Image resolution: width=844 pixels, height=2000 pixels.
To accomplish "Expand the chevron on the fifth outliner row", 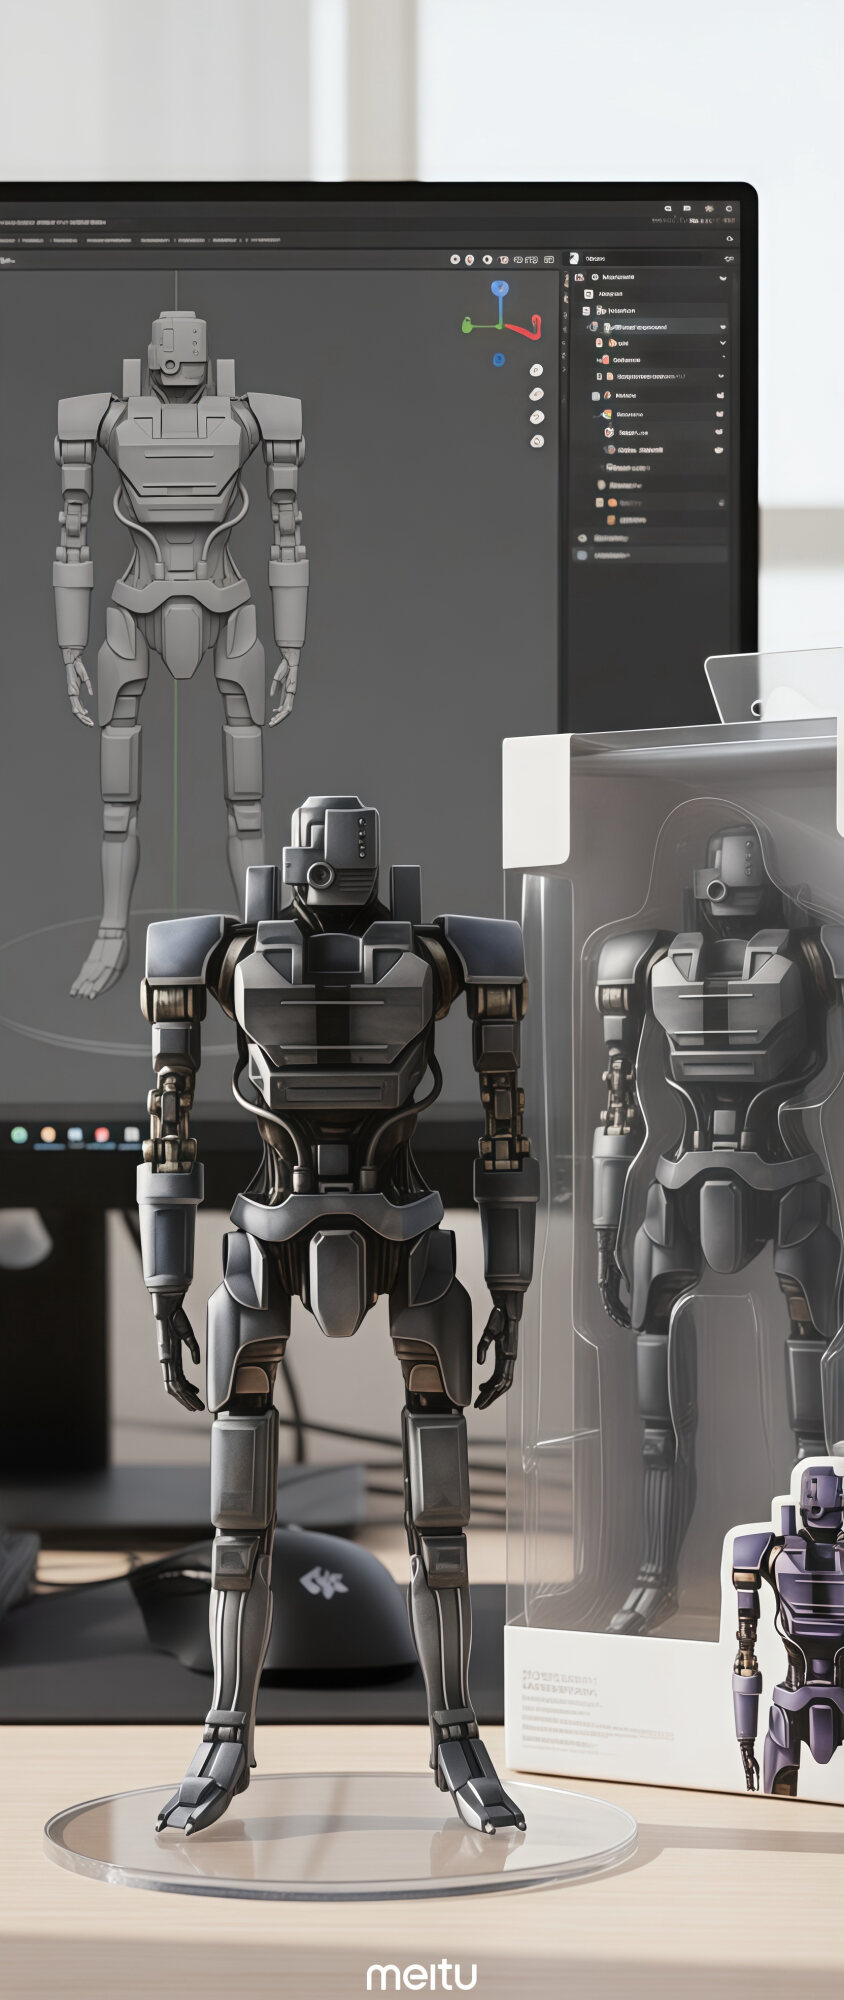I will (723, 343).
